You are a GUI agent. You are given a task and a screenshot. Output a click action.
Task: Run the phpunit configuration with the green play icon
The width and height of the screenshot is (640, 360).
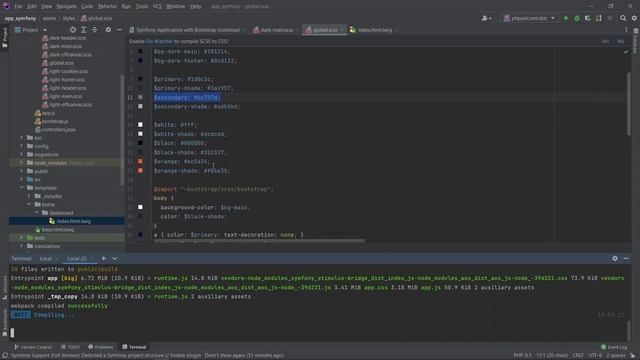coord(566,18)
